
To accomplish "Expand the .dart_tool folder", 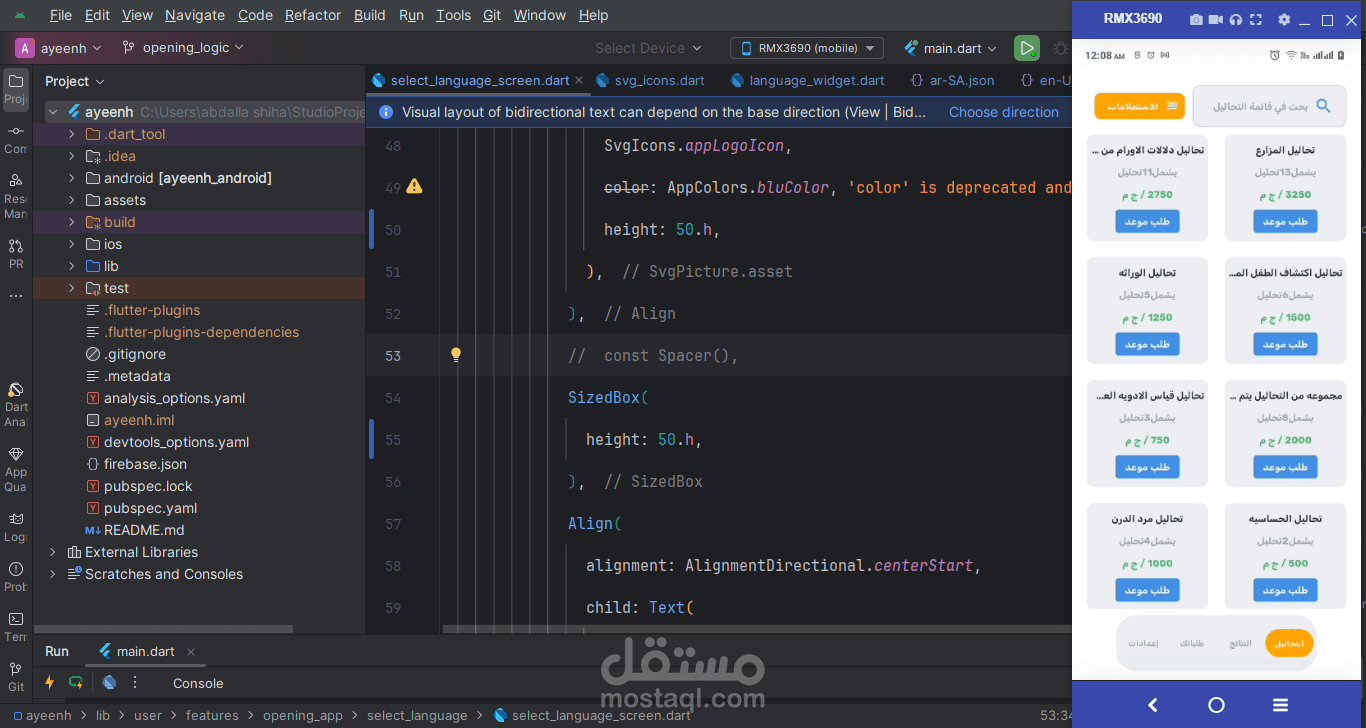I will pos(71,134).
